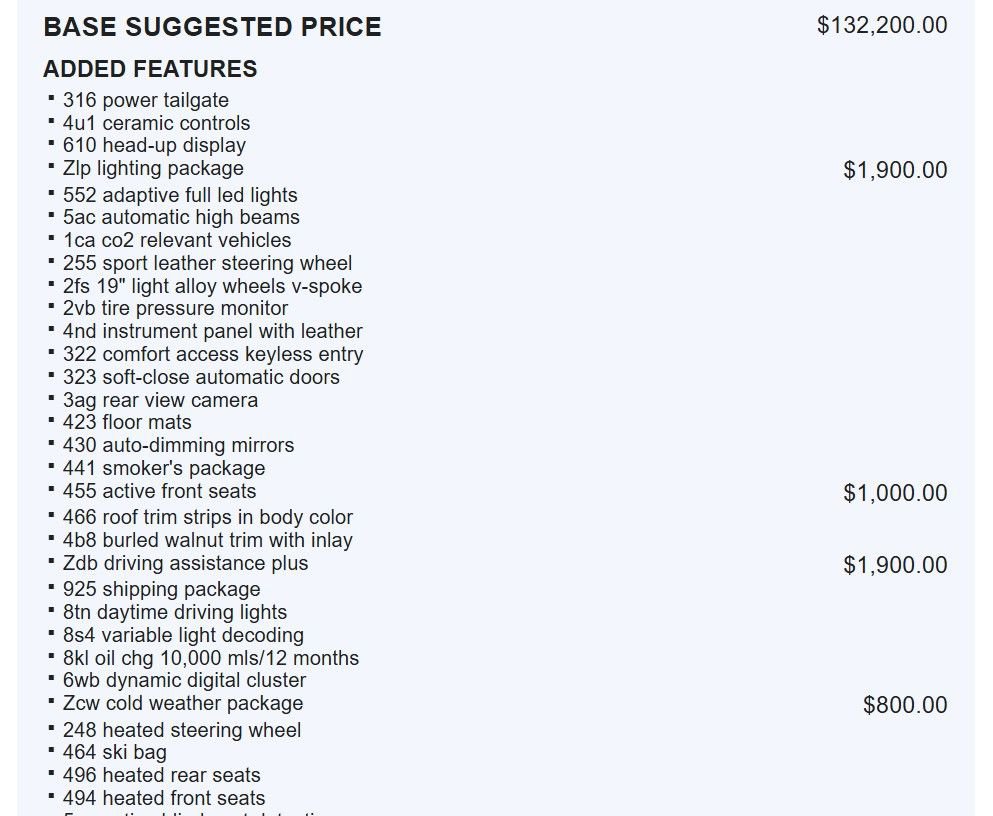Click the 455 active front seats entry
The height and width of the screenshot is (816, 993).
[159, 491]
